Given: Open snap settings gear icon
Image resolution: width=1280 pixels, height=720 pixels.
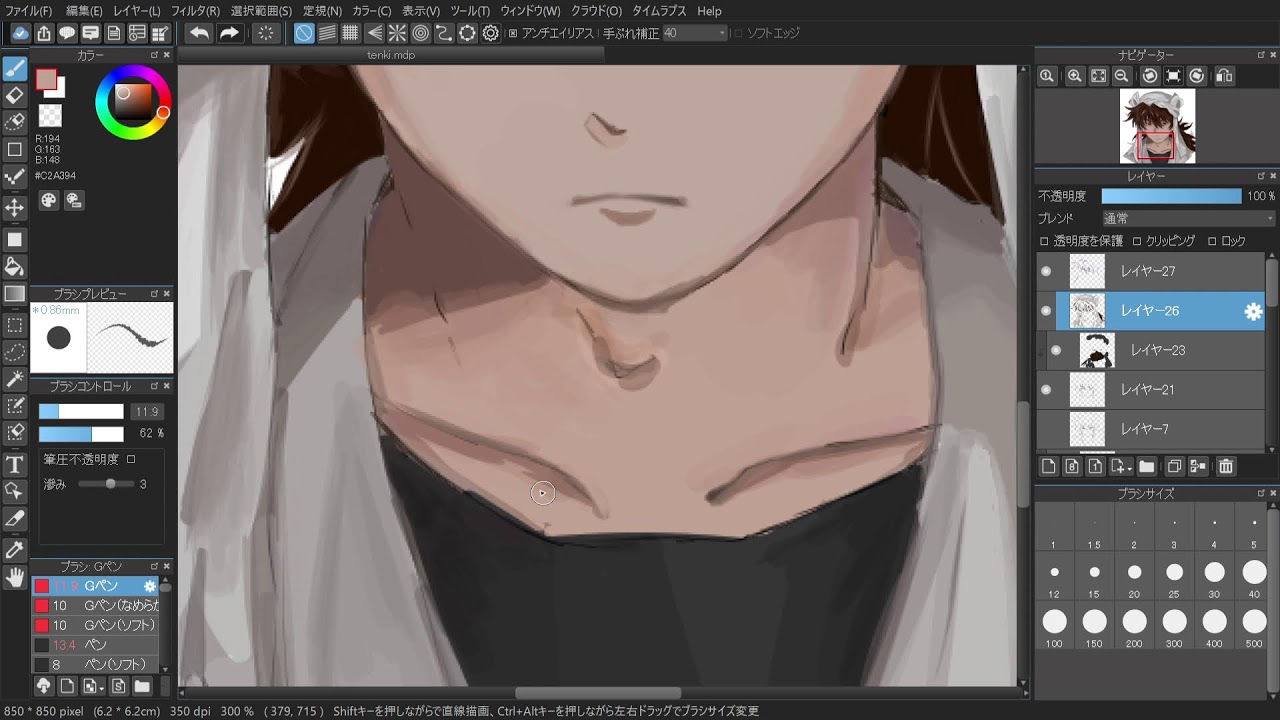Looking at the screenshot, I should (x=491, y=33).
